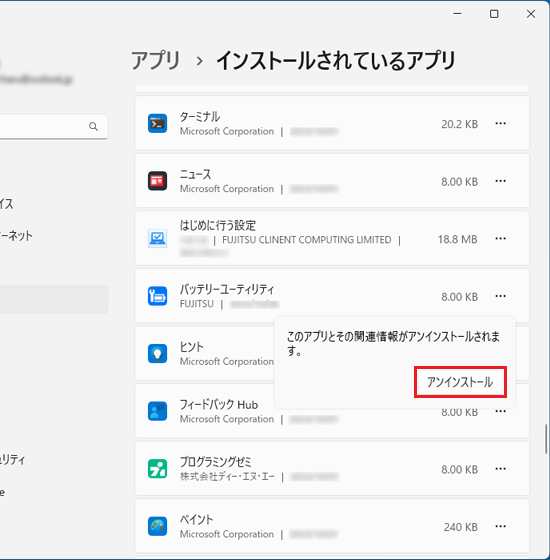Click the はじめに行う設定 app icon
Screen dimensions: 550x560
tap(158, 238)
